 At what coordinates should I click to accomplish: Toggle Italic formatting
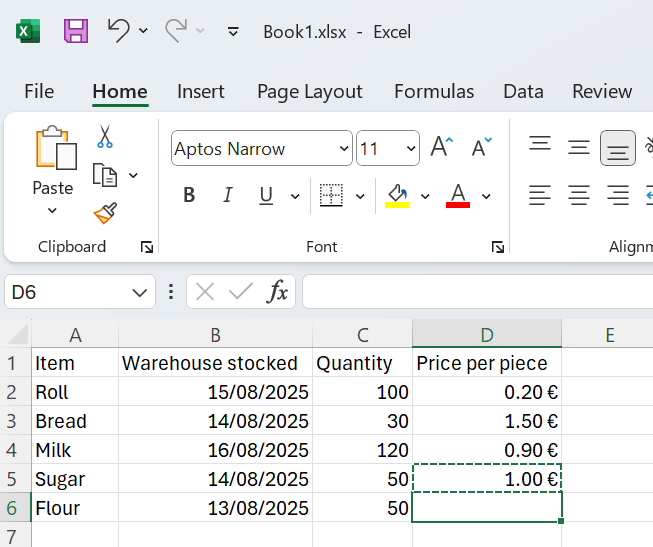(x=228, y=195)
